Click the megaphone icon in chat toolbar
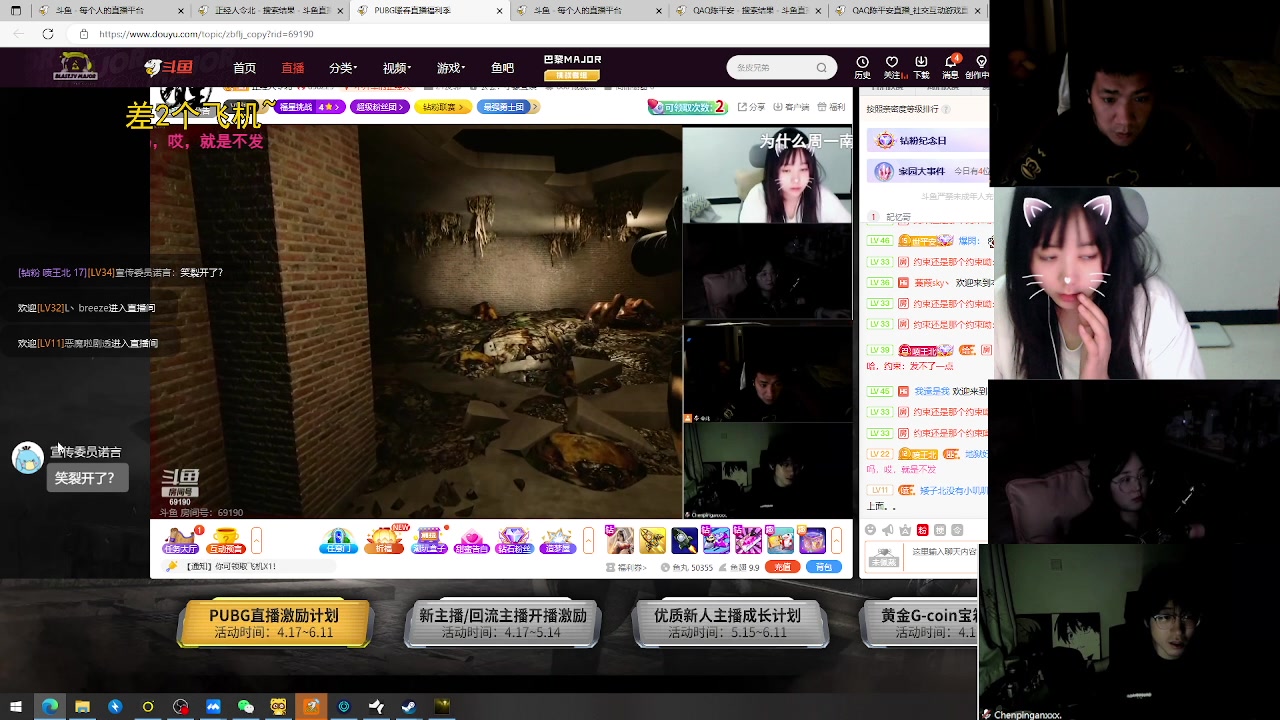Screen dimensions: 1280x720 point(887,530)
